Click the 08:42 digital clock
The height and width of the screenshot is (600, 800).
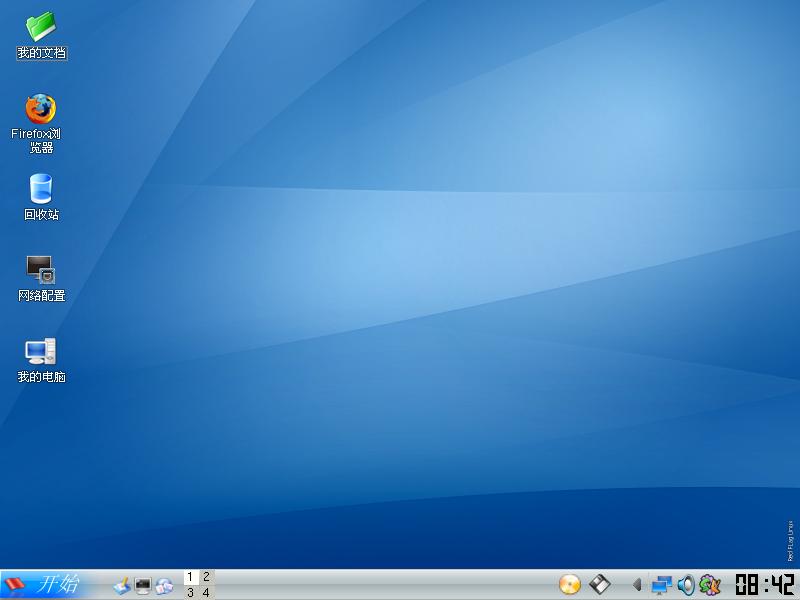(x=764, y=585)
